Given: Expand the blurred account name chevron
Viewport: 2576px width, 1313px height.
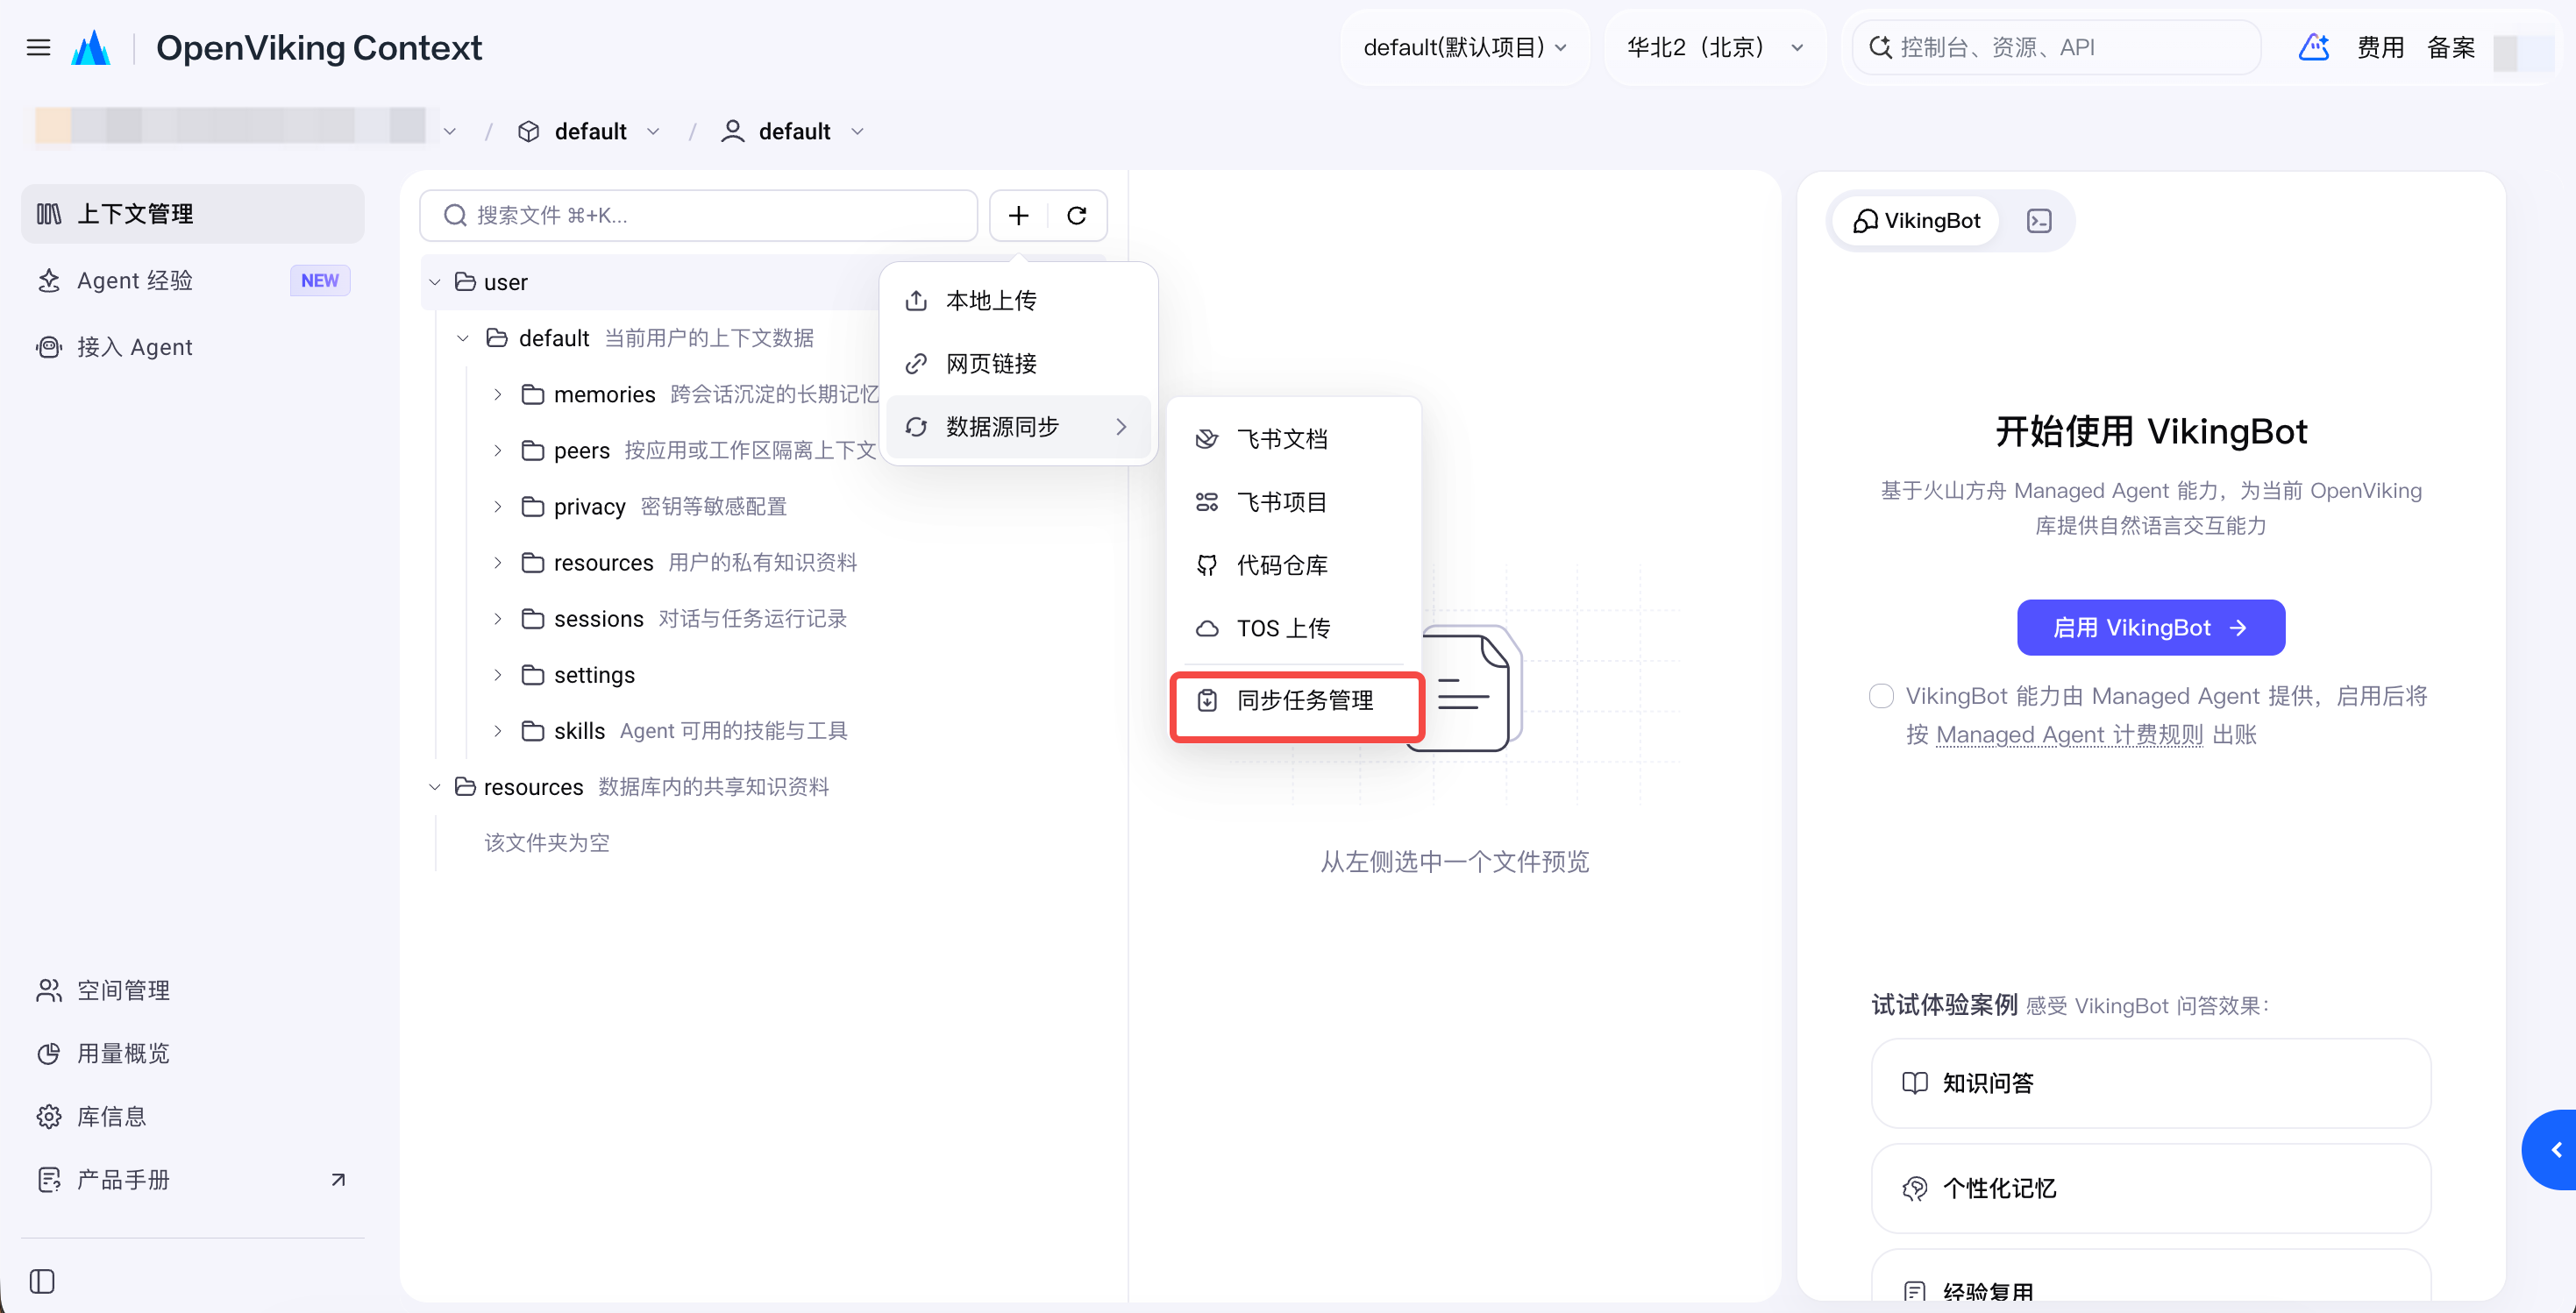Looking at the screenshot, I should 450,131.
